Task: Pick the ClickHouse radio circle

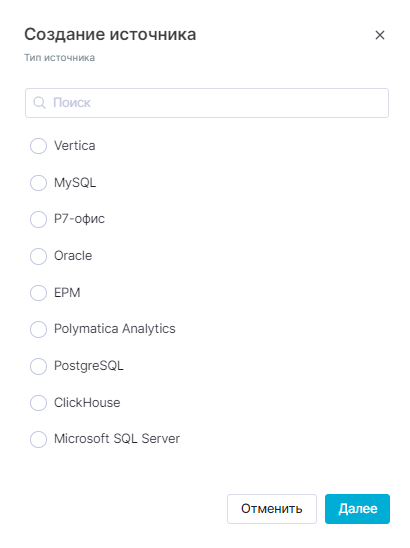Action: 38,403
